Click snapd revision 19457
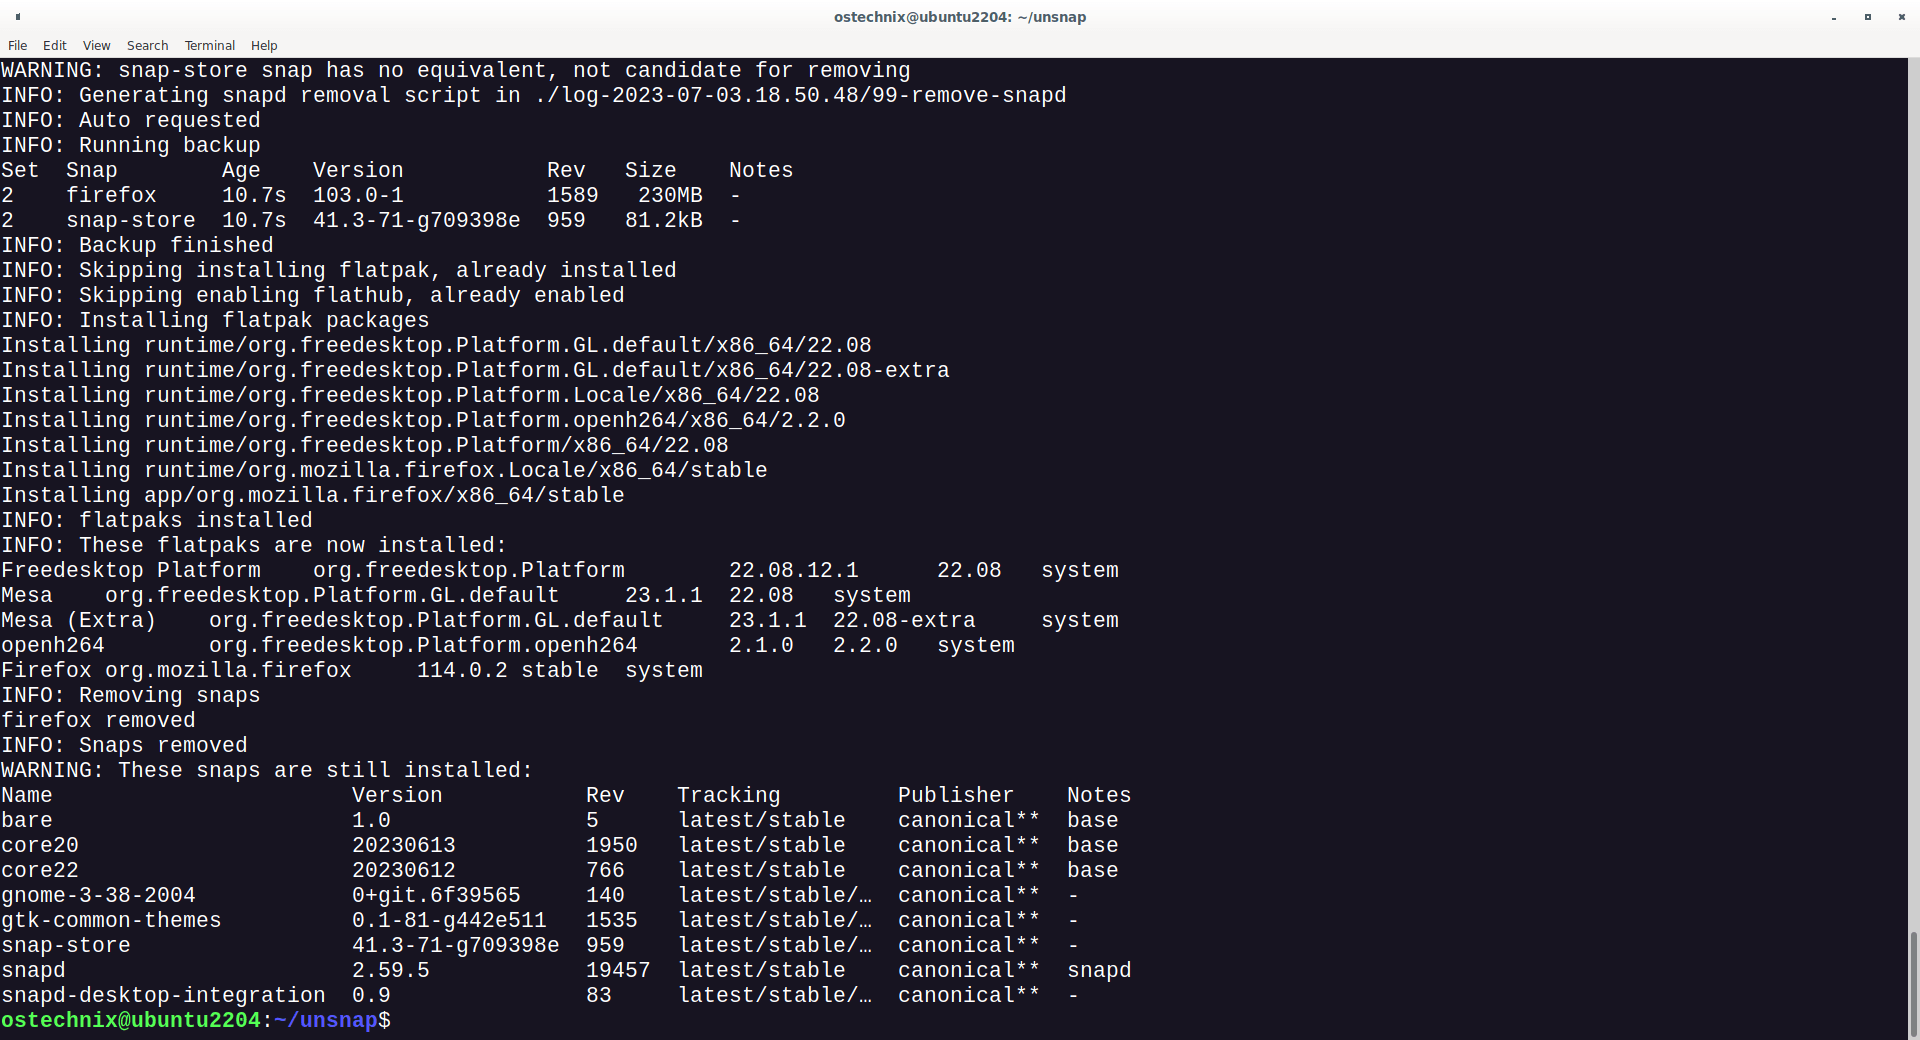Image resolution: width=1920 pixels, height=1040 pixels. 618,970
